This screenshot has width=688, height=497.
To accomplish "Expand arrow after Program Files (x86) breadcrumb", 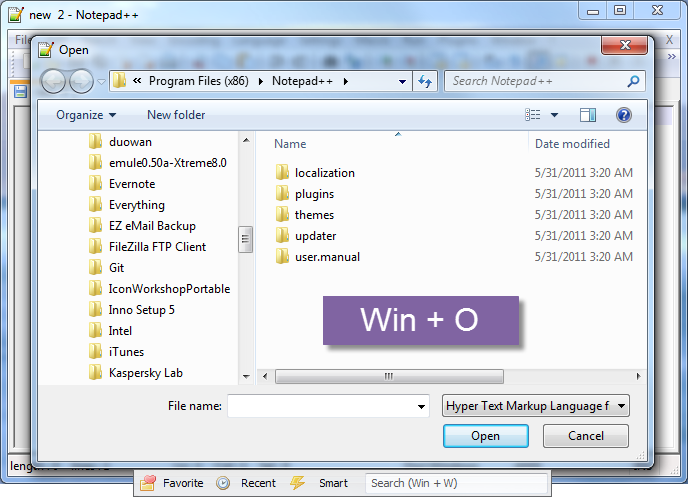I will click(261, 81).
